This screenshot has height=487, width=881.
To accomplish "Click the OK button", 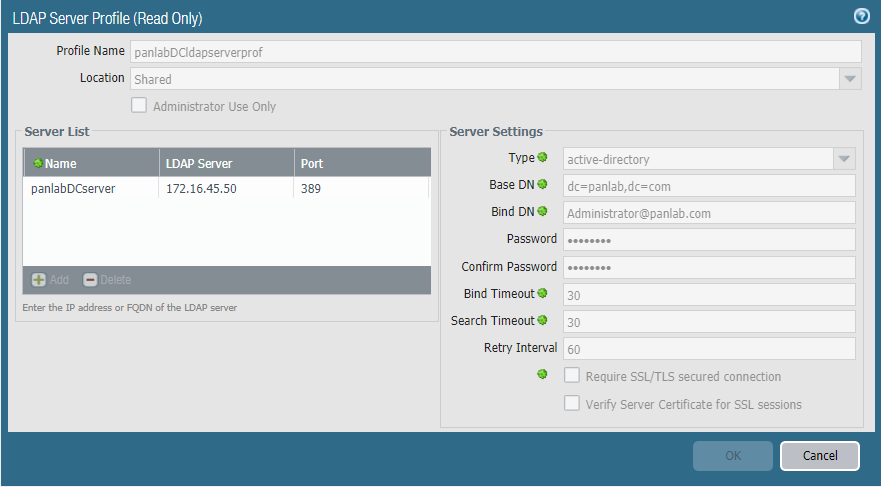I will tap(733, 456).
